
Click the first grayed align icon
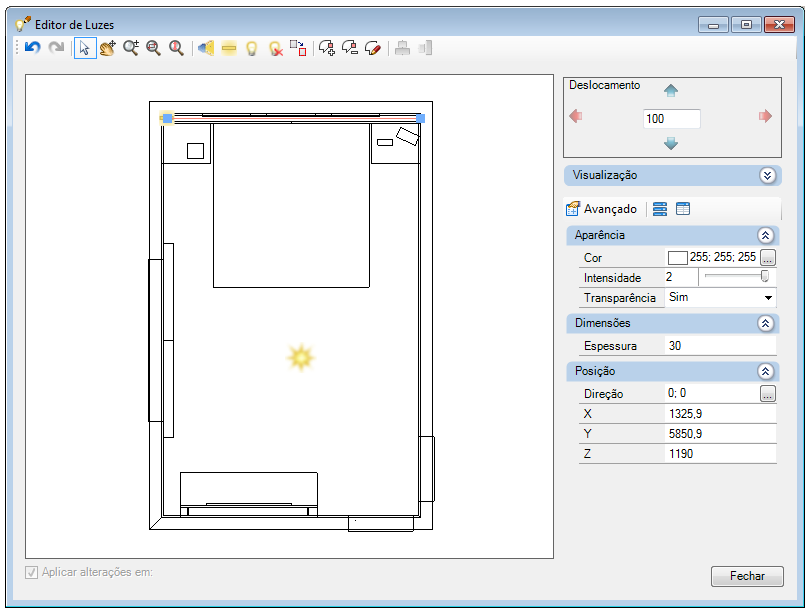(402, 49)
